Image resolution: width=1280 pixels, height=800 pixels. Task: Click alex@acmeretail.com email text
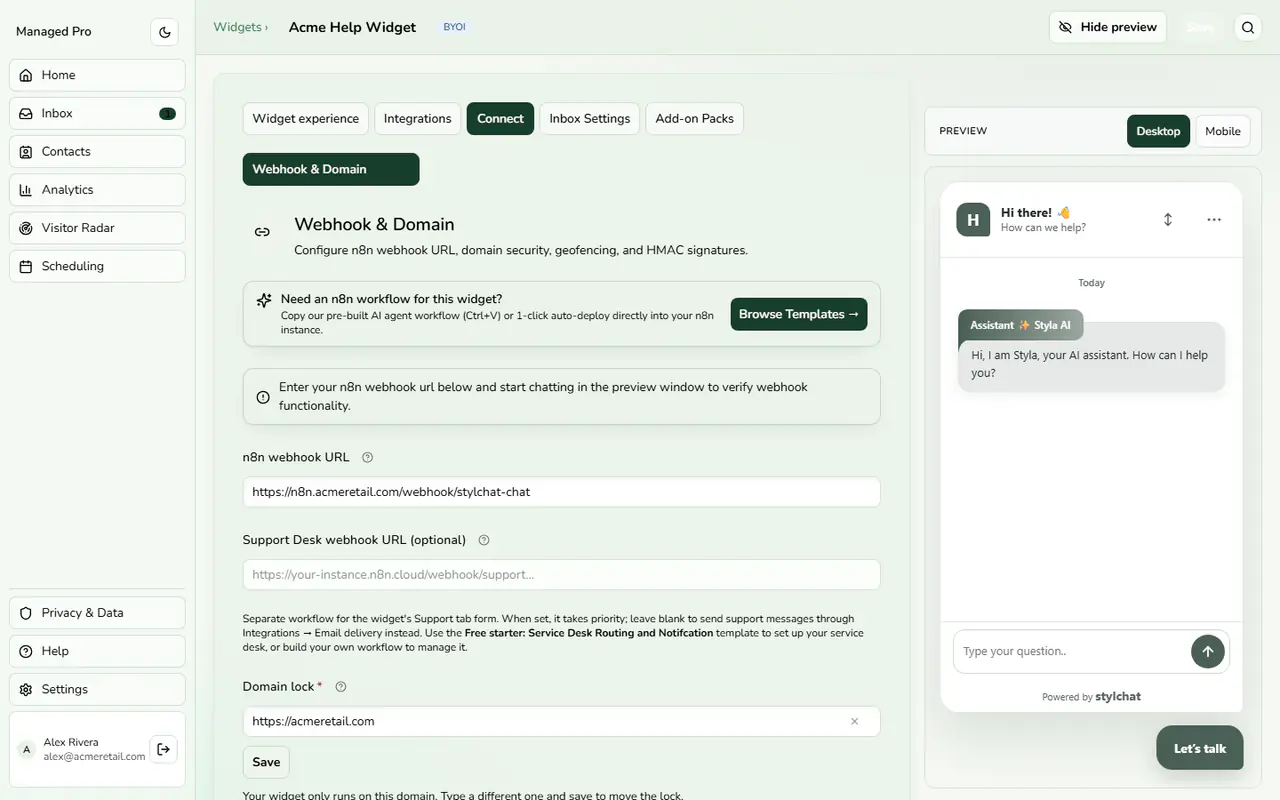point(95,757)
